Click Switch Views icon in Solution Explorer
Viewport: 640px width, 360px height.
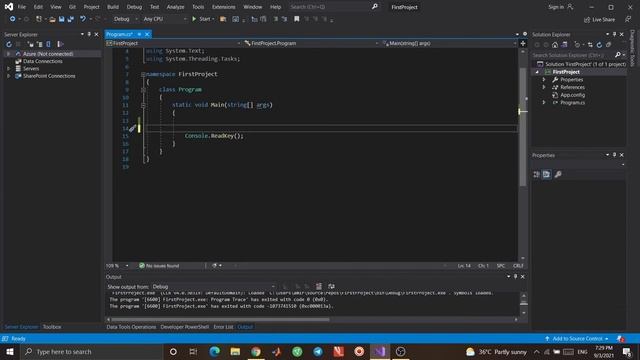(x=564, y=45)
